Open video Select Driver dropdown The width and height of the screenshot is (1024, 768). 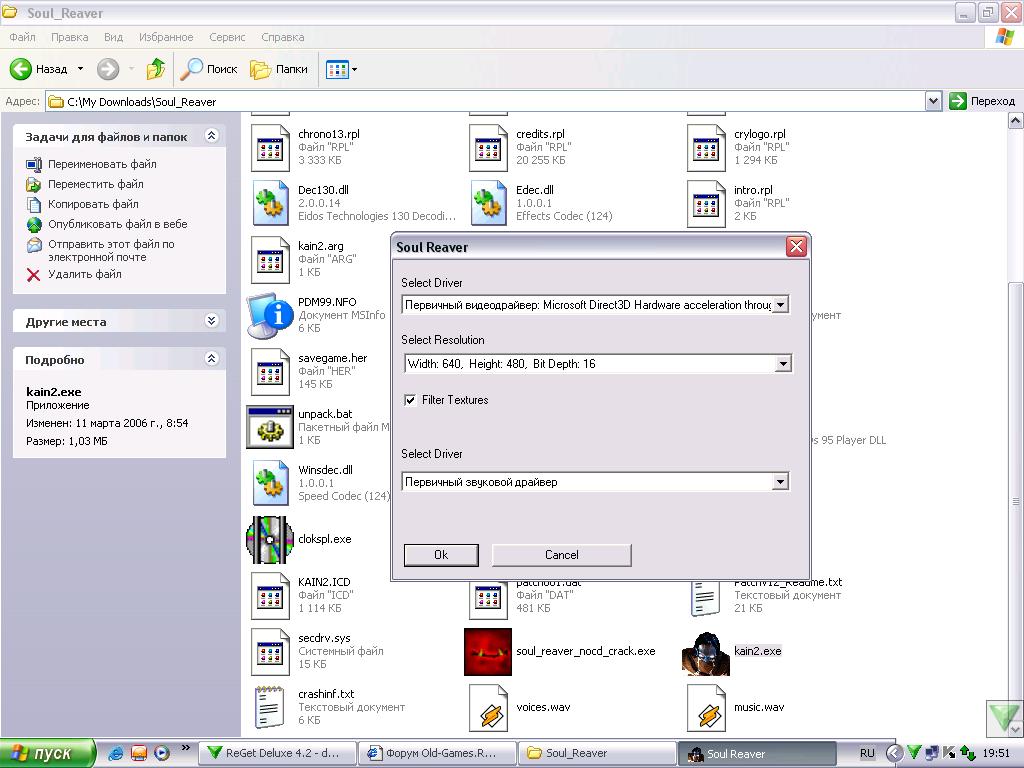[780, 305]
